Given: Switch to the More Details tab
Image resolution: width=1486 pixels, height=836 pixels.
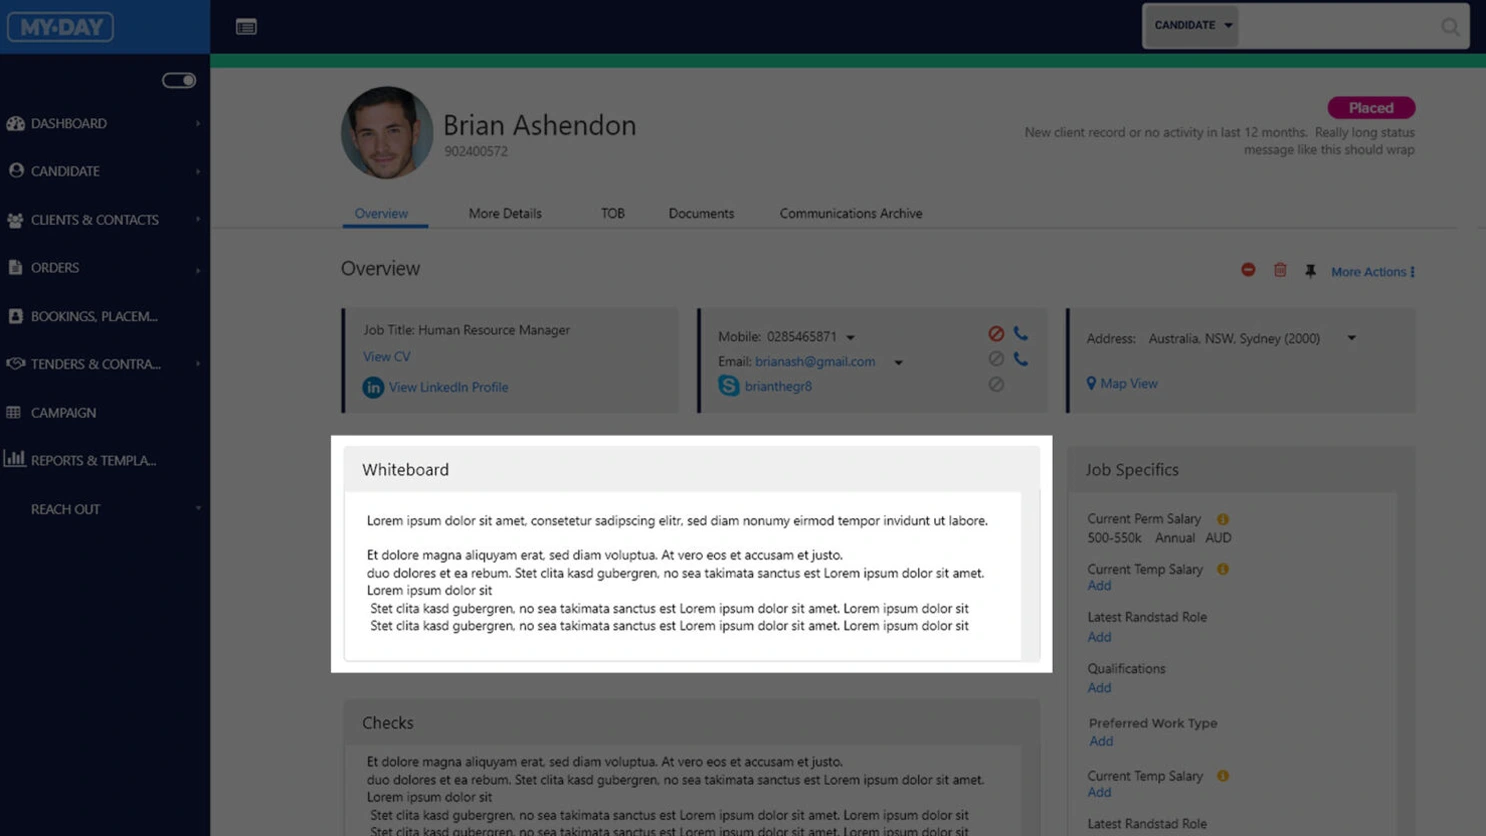Looking at the screenshot, I should pyautogui.click(x=505, y=213).
